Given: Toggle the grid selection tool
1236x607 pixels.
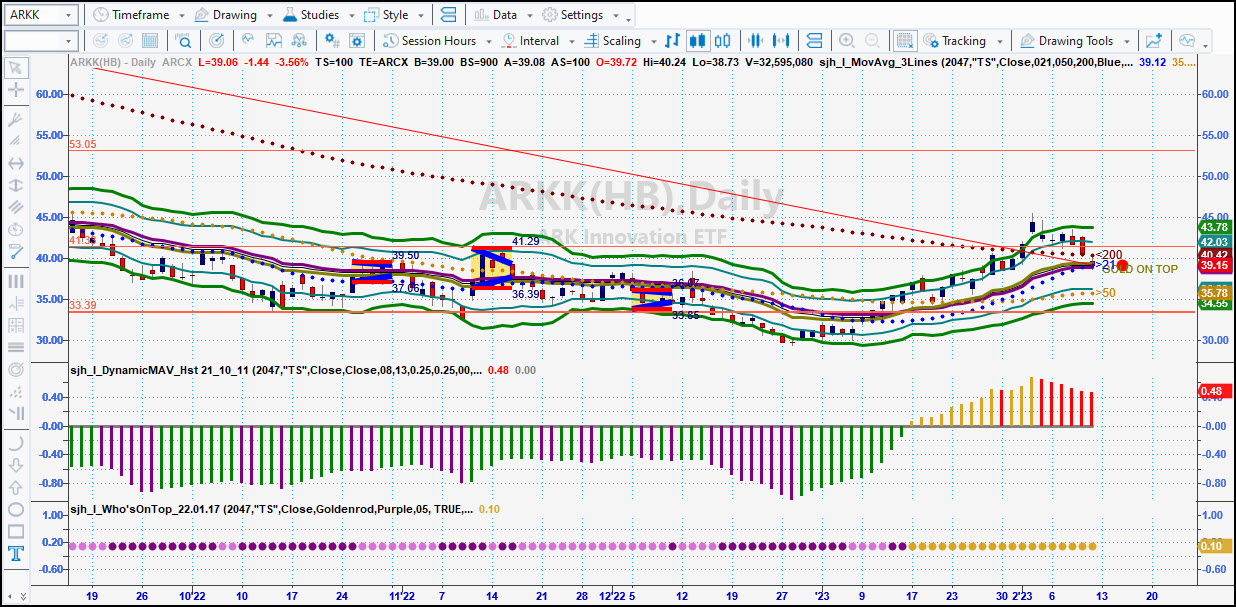Looking at the screenshot, I should coord(904,41).
